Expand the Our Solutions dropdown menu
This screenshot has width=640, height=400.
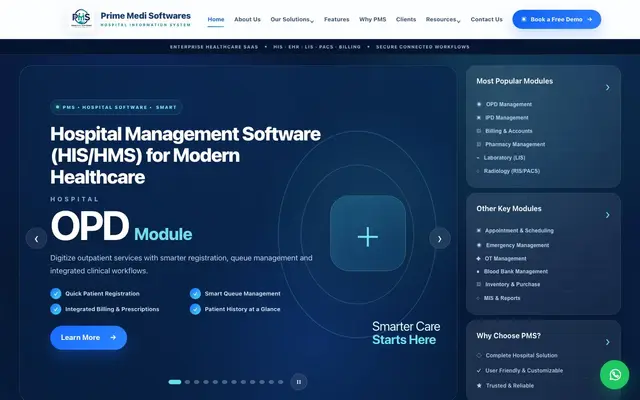(x=292, y=20)
